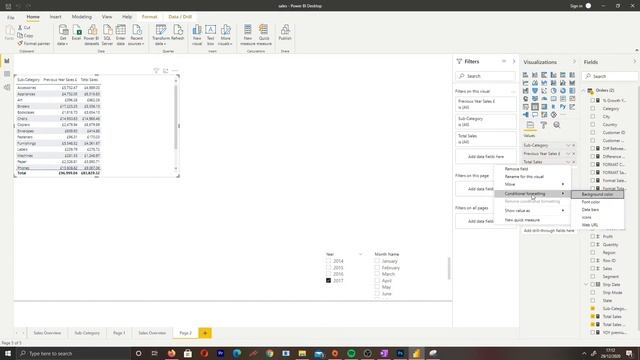Remove Sub-Category from Values with X
The height and width of the screenshot is (360, 640).
[573, 145]
